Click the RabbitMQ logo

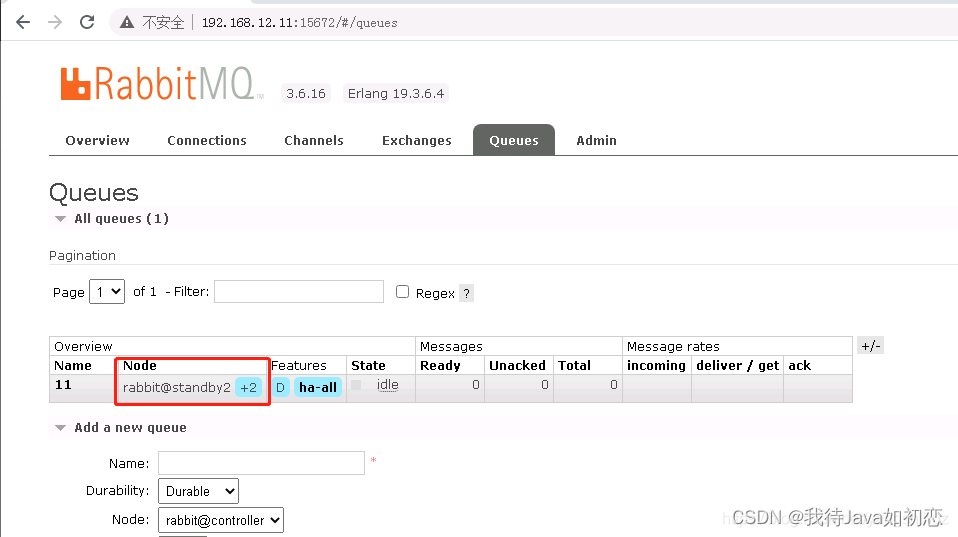(162, 84)
